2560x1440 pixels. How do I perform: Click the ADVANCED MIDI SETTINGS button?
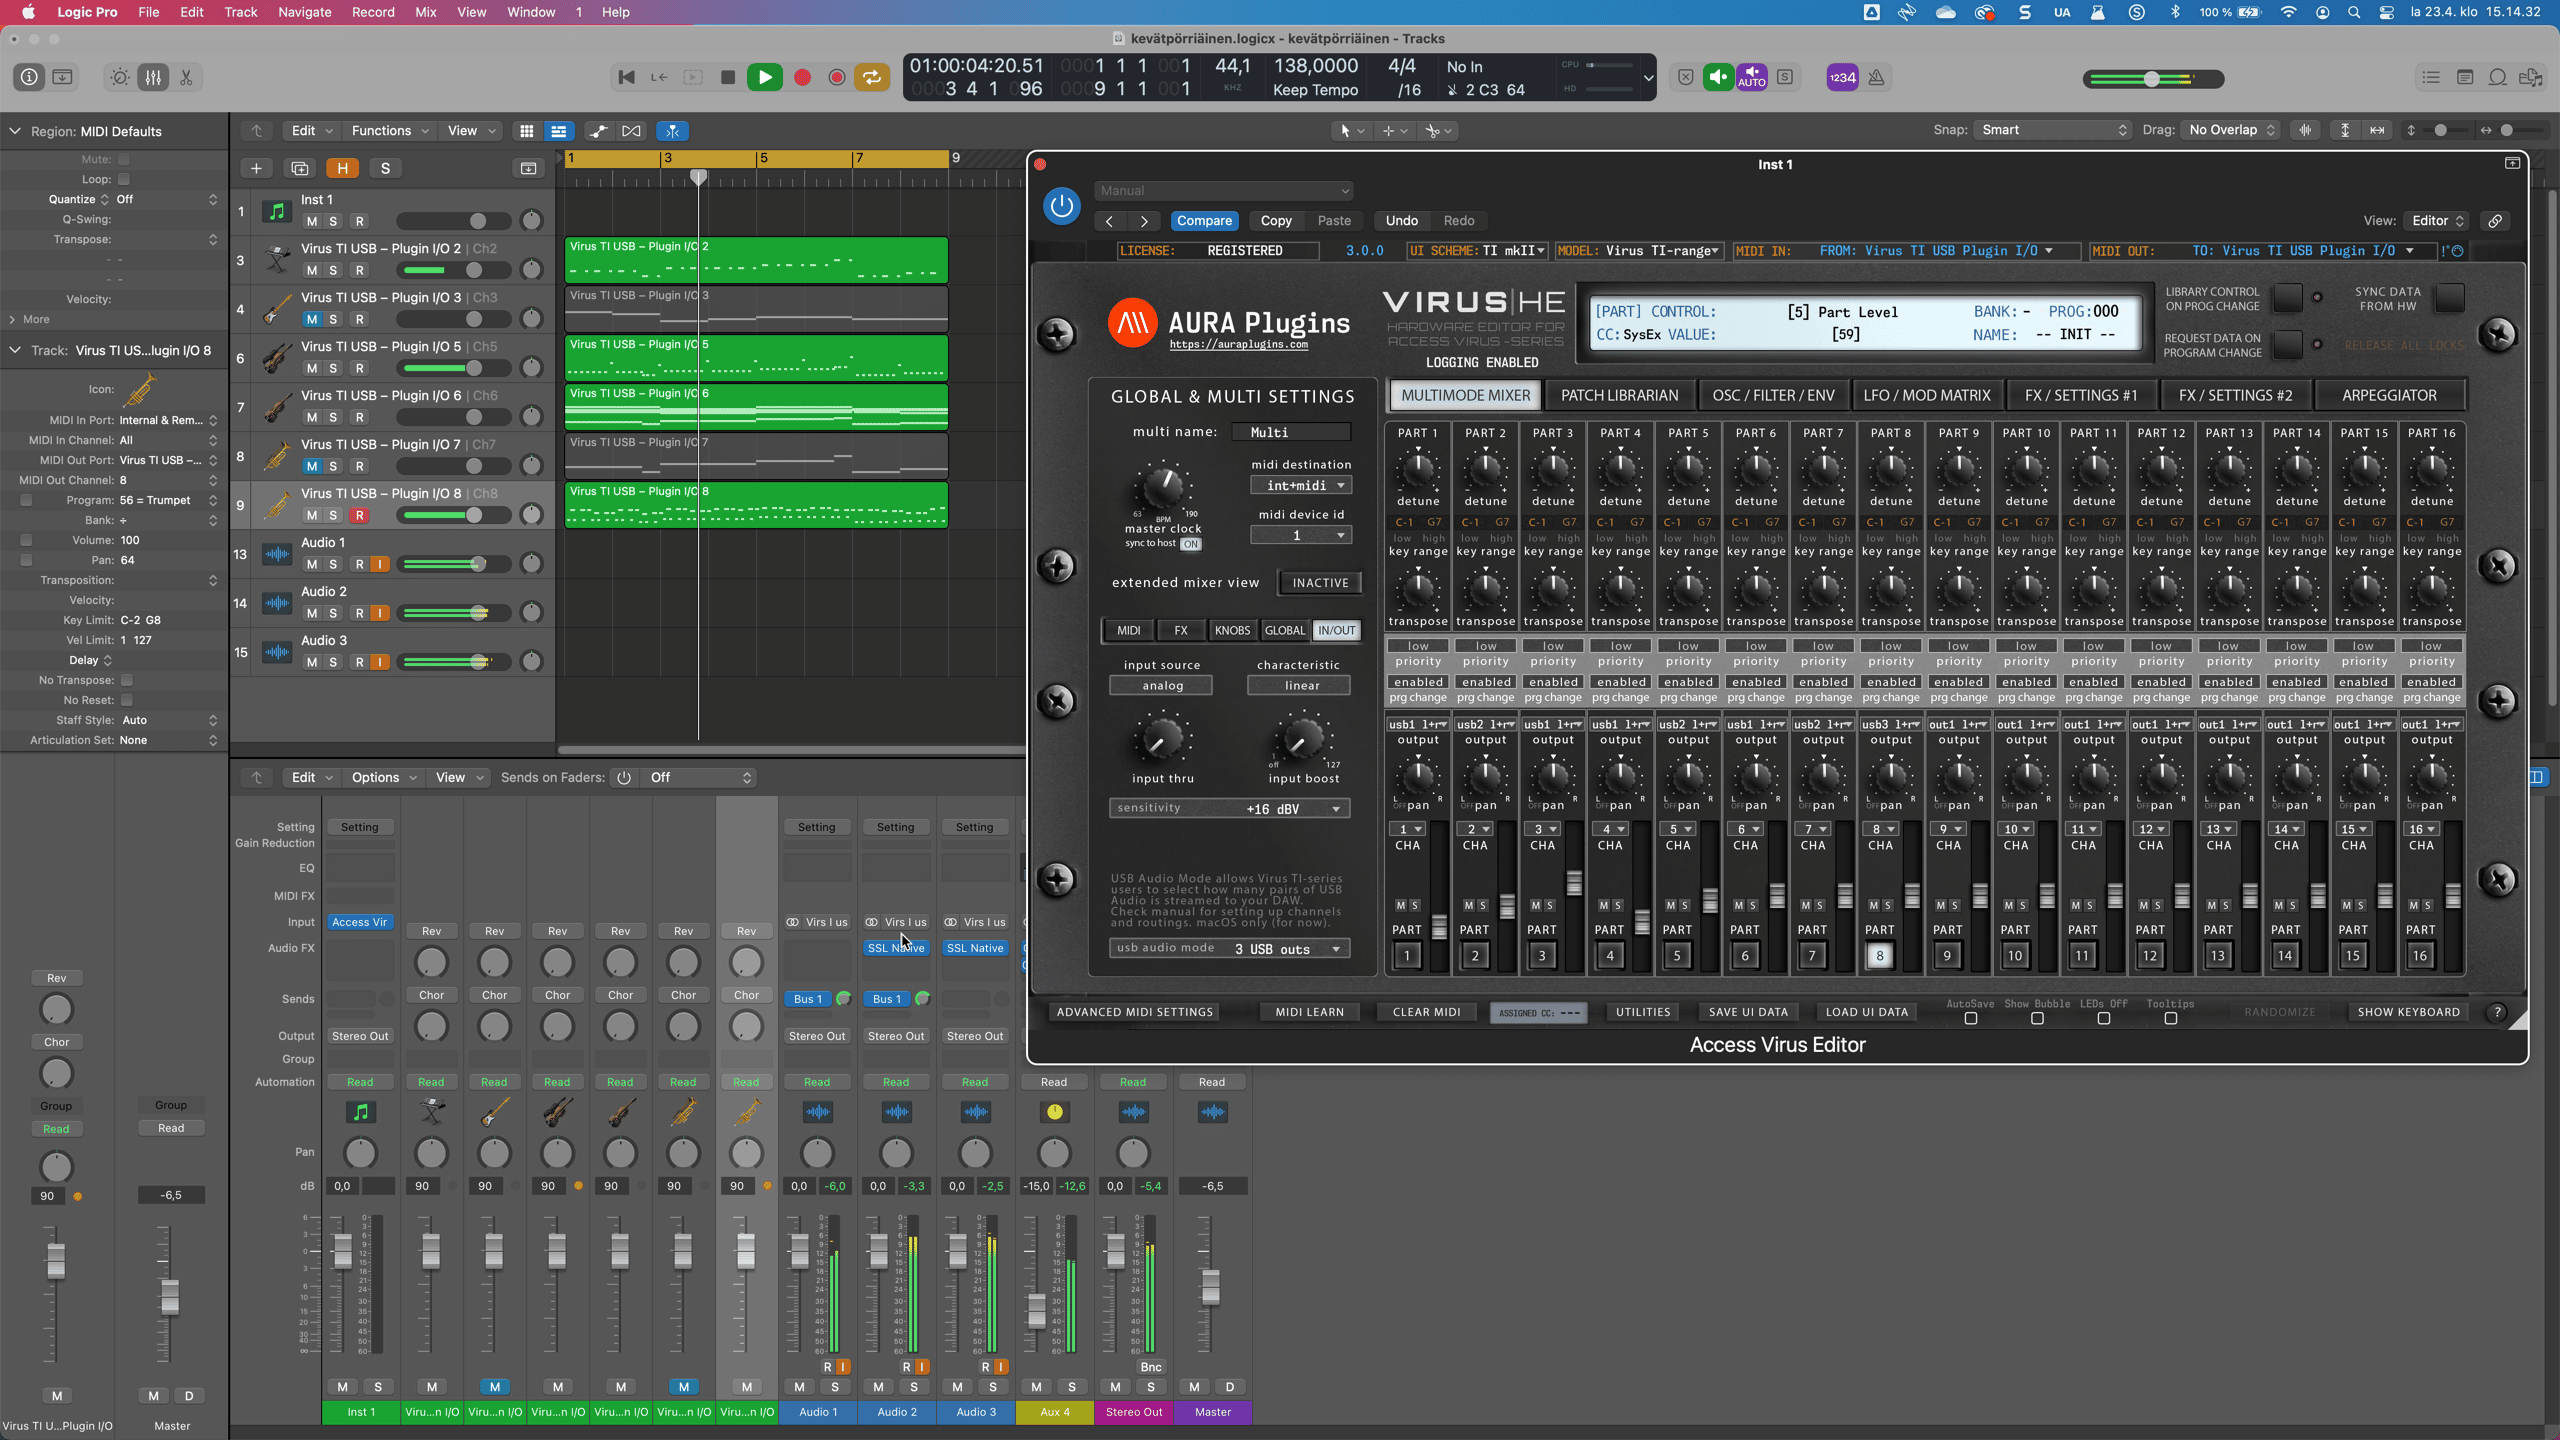point(1134,1012)
